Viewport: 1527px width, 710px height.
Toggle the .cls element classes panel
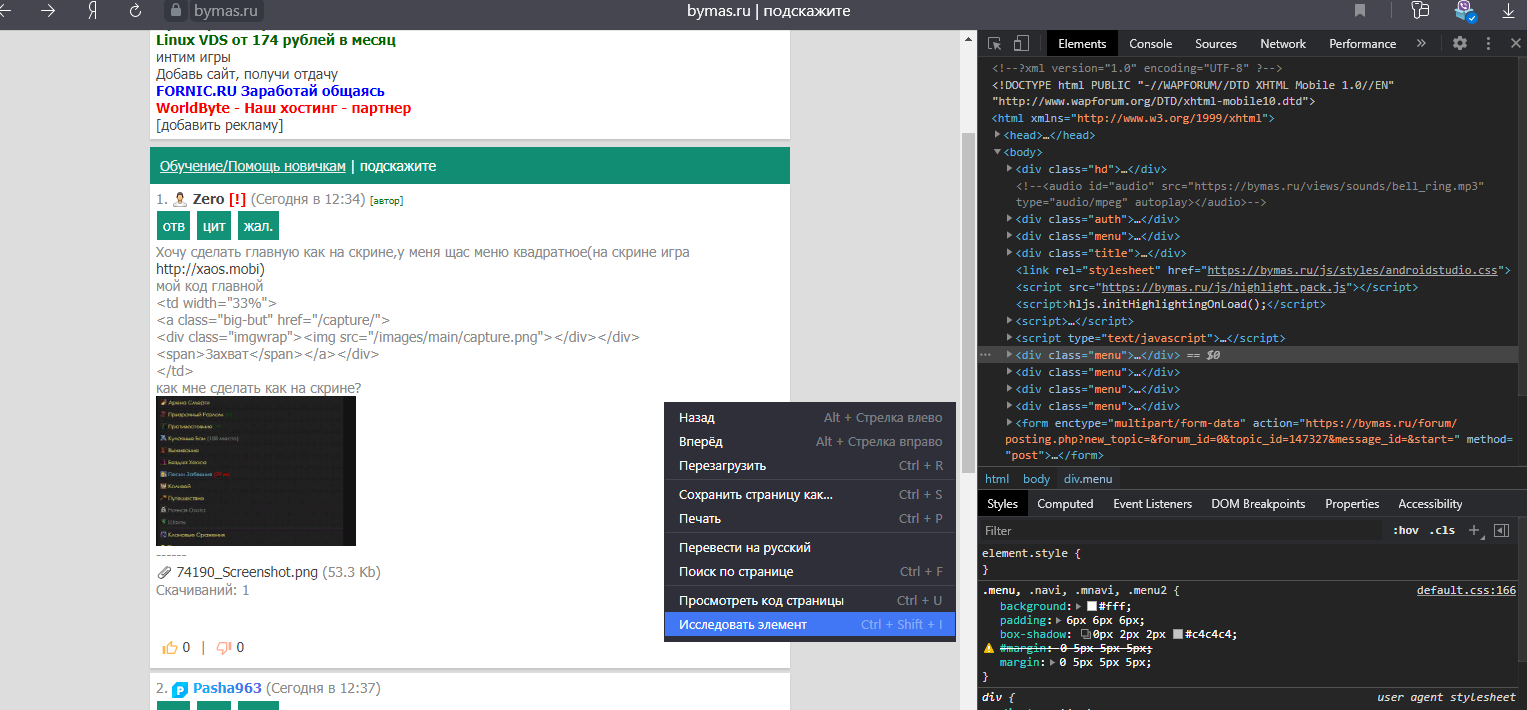coord(1442,530)
